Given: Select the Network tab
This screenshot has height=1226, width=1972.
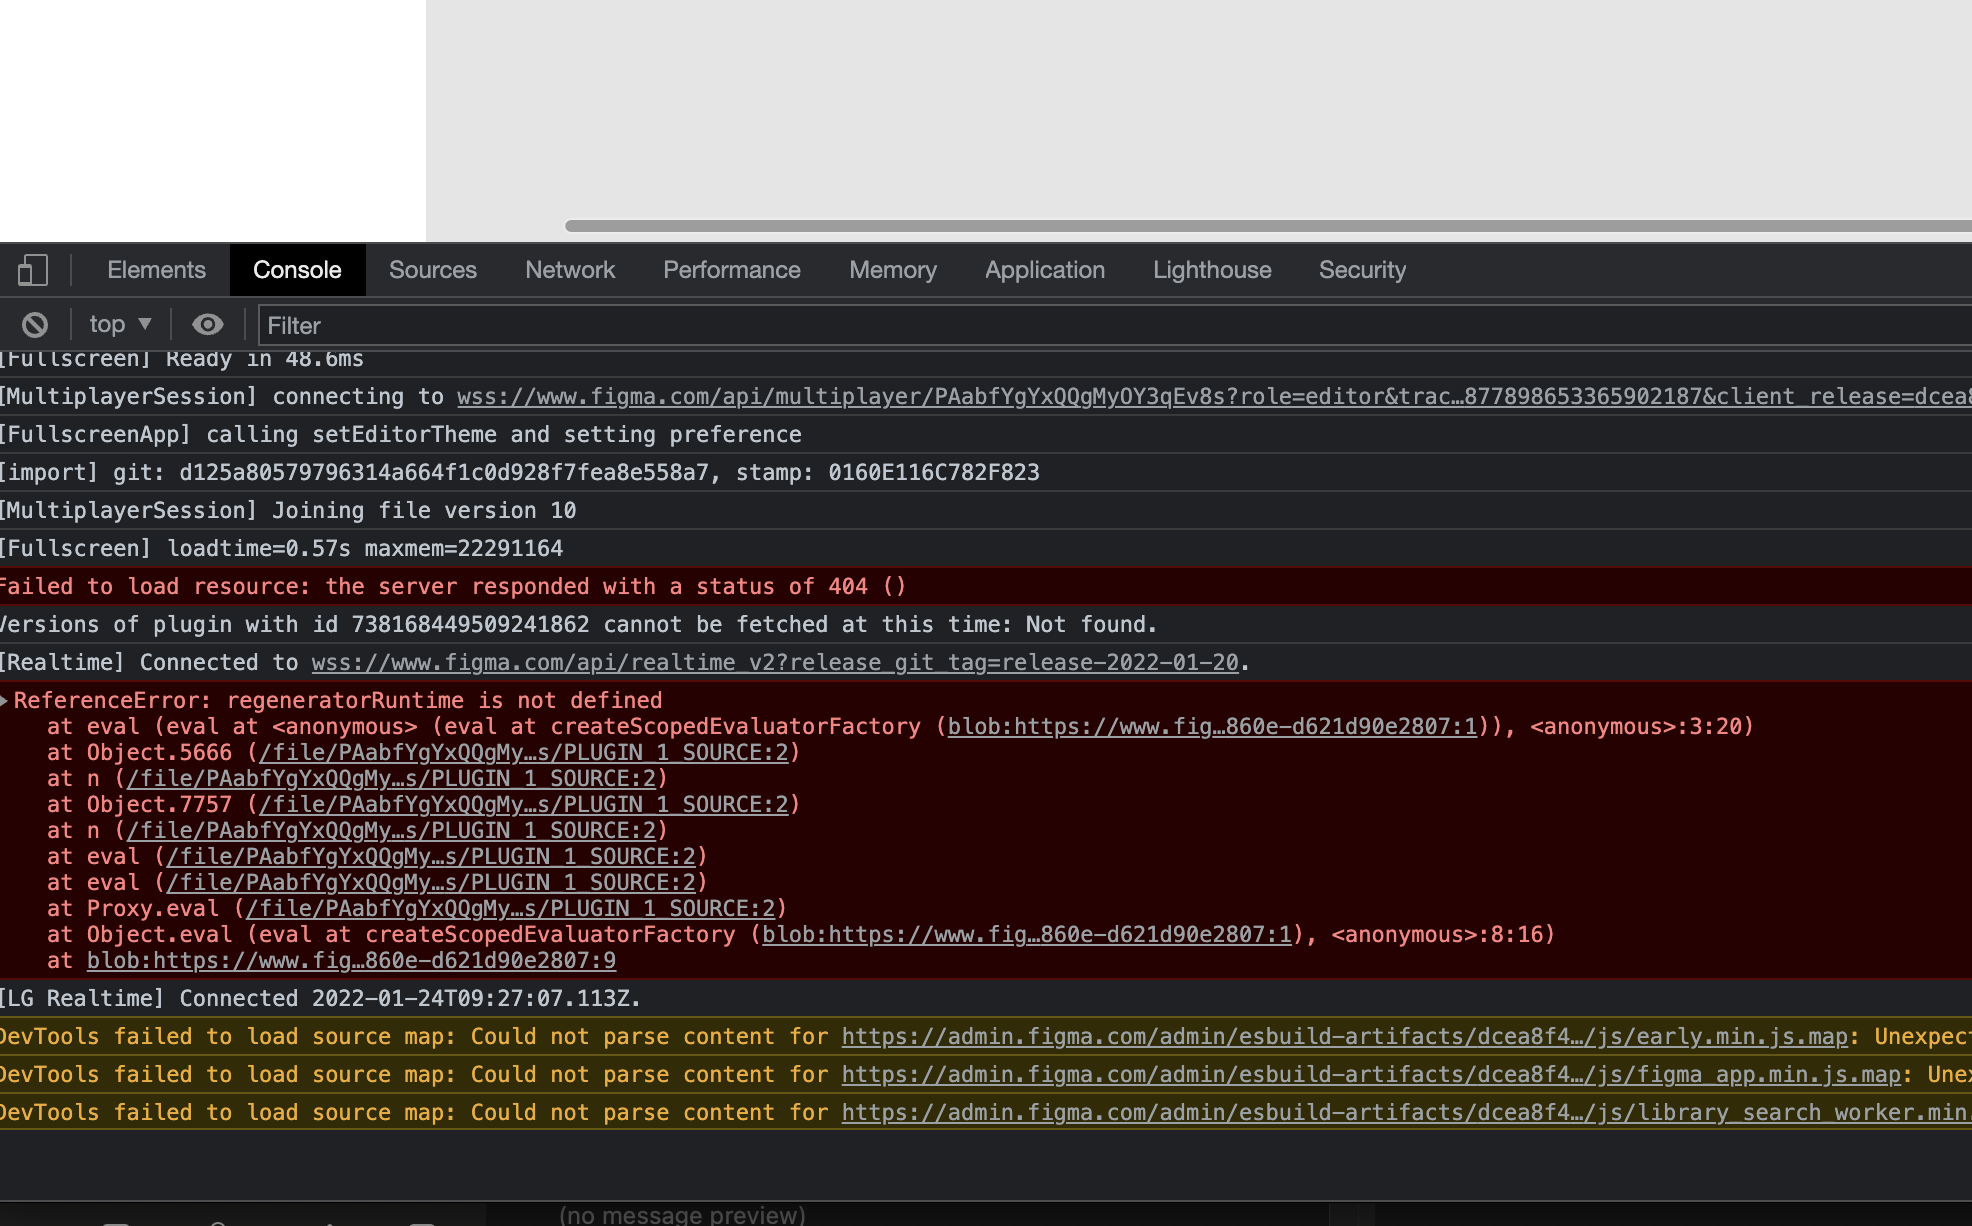Looking at the screenshot, I should tap(570, 270).
